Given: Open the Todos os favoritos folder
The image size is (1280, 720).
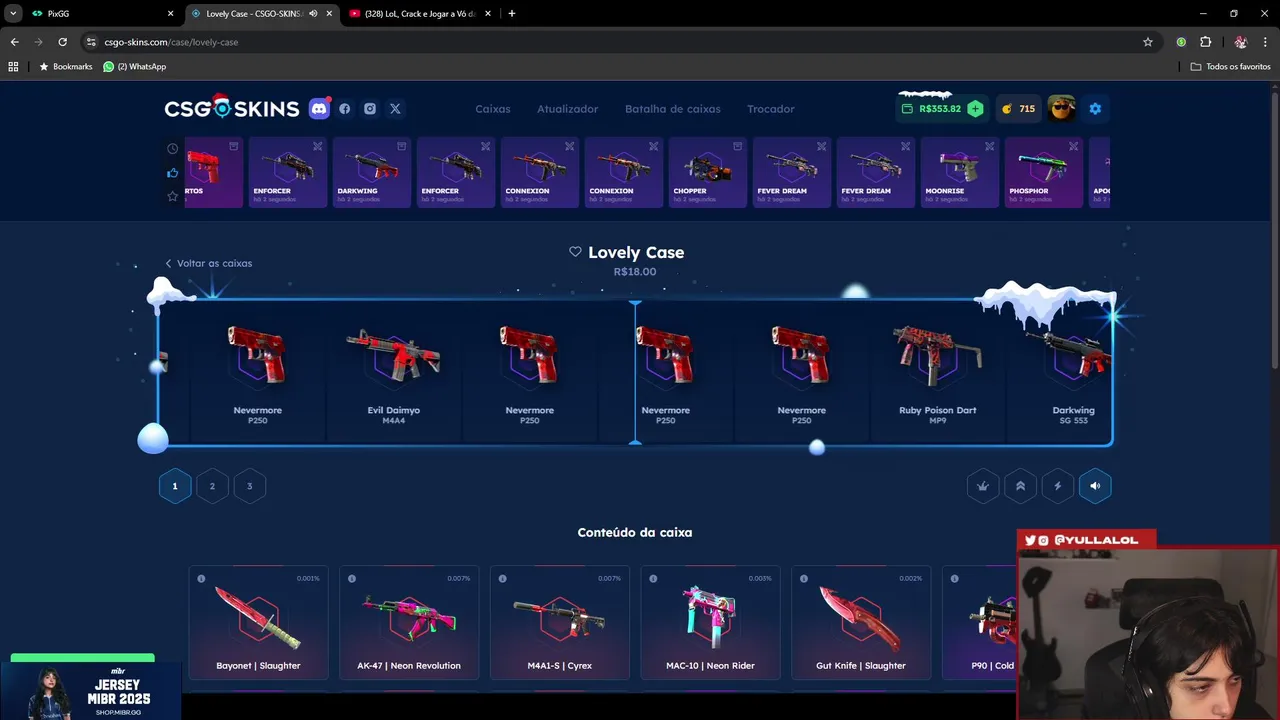Looking at the screenshot, I should [x=1230, y=66].
